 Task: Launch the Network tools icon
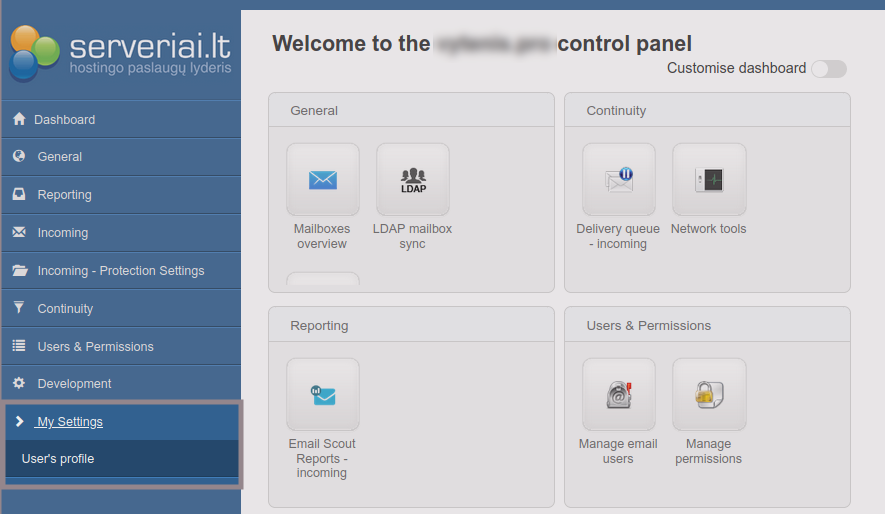708,180
